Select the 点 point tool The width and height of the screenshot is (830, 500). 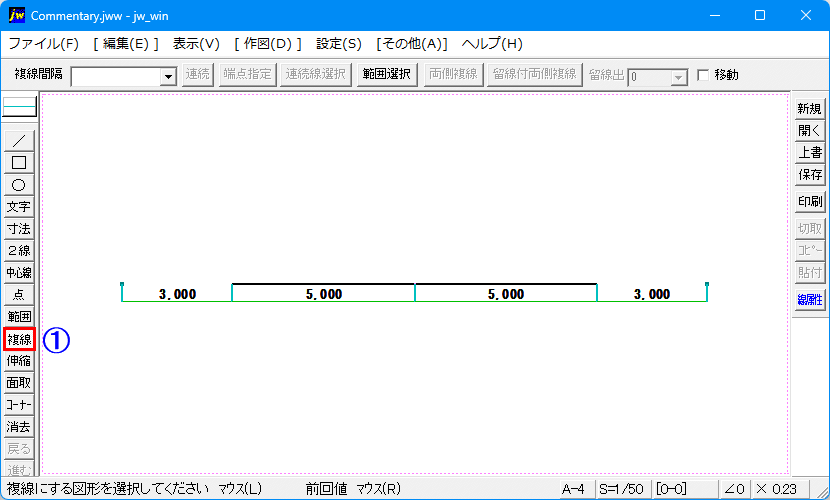click(19, 295)
